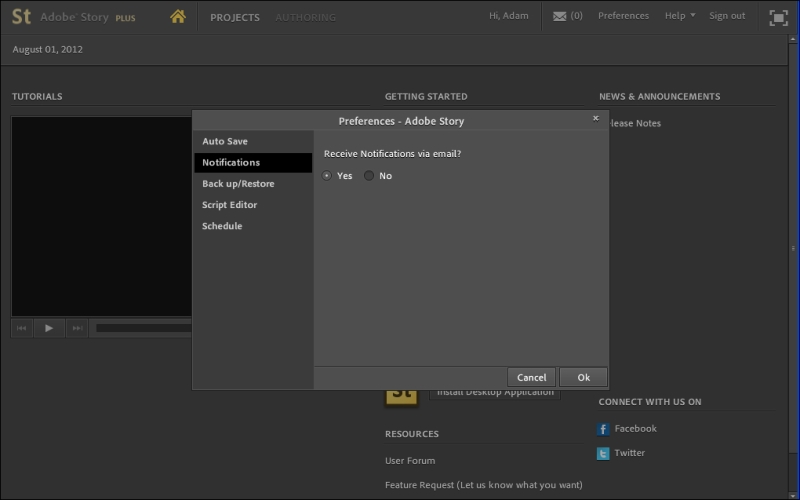This screenshot has height=500, width=800.
Task: Click the "Hi, Adam" greeting
Action: tap(509, 16)
